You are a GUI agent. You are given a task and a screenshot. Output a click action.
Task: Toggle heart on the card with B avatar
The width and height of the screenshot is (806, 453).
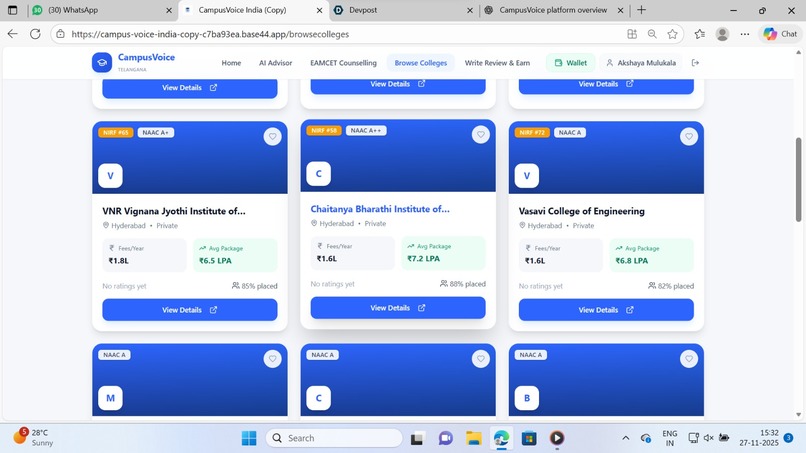click(x=689, y=359)
